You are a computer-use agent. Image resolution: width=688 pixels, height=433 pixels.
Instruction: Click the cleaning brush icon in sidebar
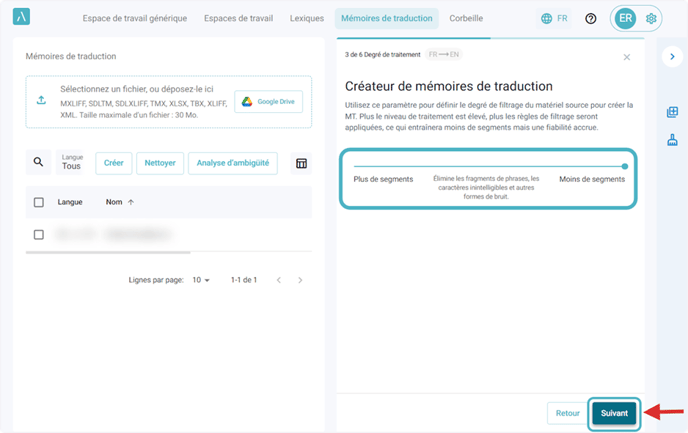(x=672, y=141)
